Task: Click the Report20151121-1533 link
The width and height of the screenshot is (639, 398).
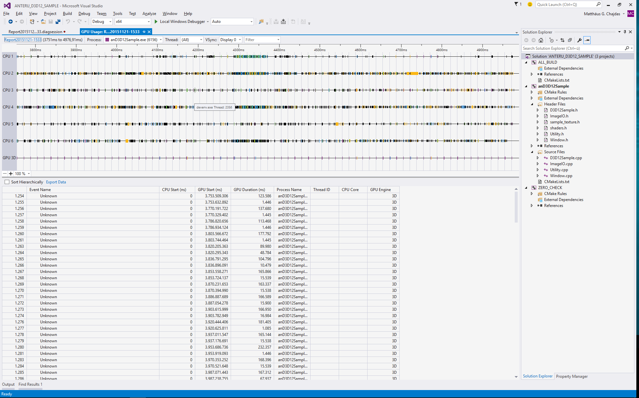Action: tap(23, 40)
